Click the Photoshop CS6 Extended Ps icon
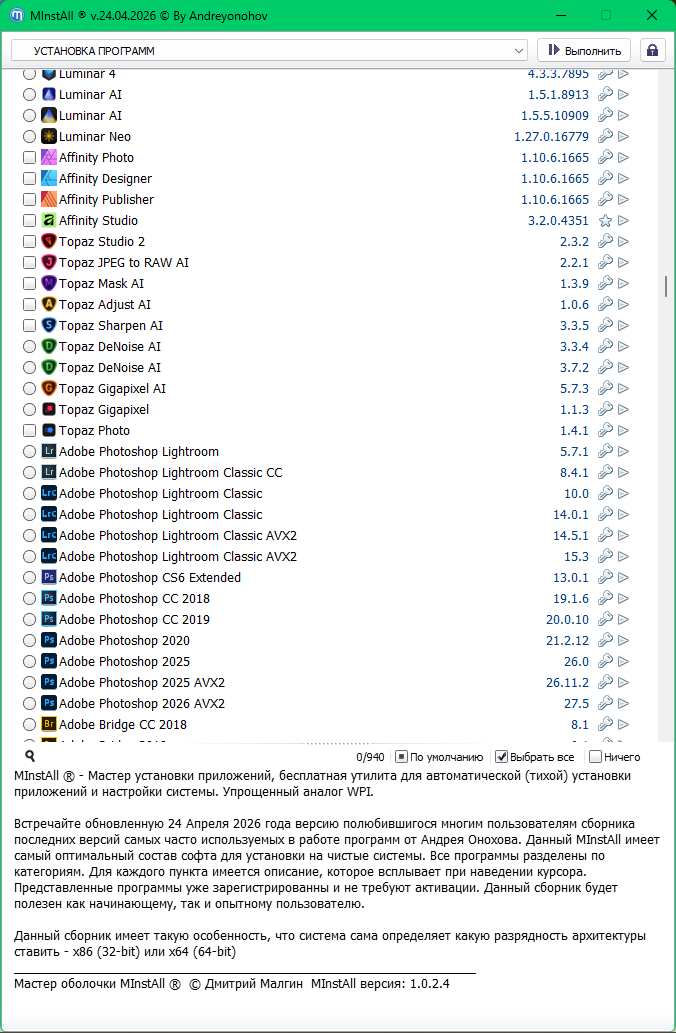Screen dimensions: 676x1033 [49, 578]
